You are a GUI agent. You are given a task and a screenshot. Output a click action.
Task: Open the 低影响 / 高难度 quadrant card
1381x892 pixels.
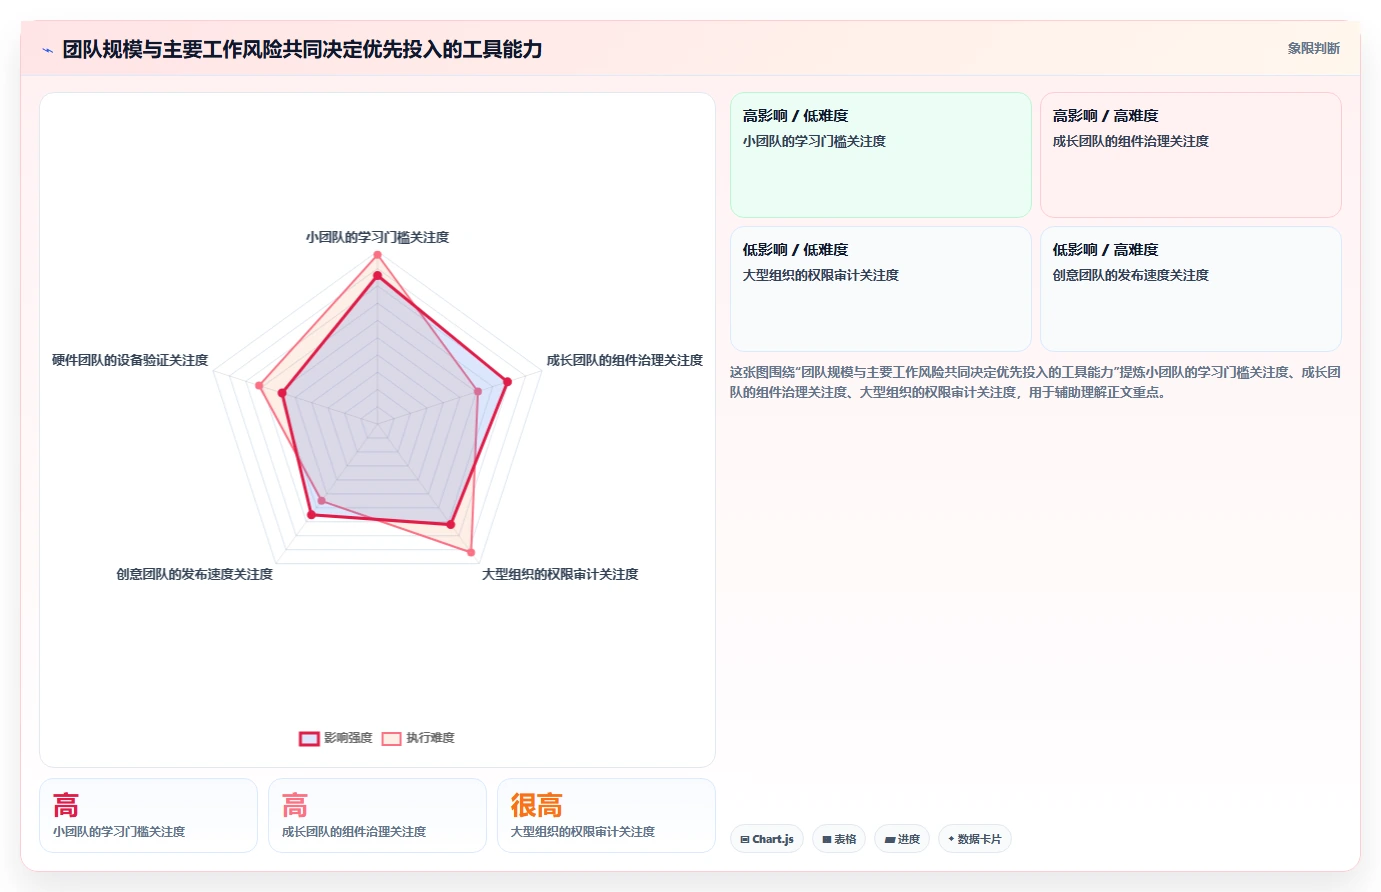(1191, 289)
